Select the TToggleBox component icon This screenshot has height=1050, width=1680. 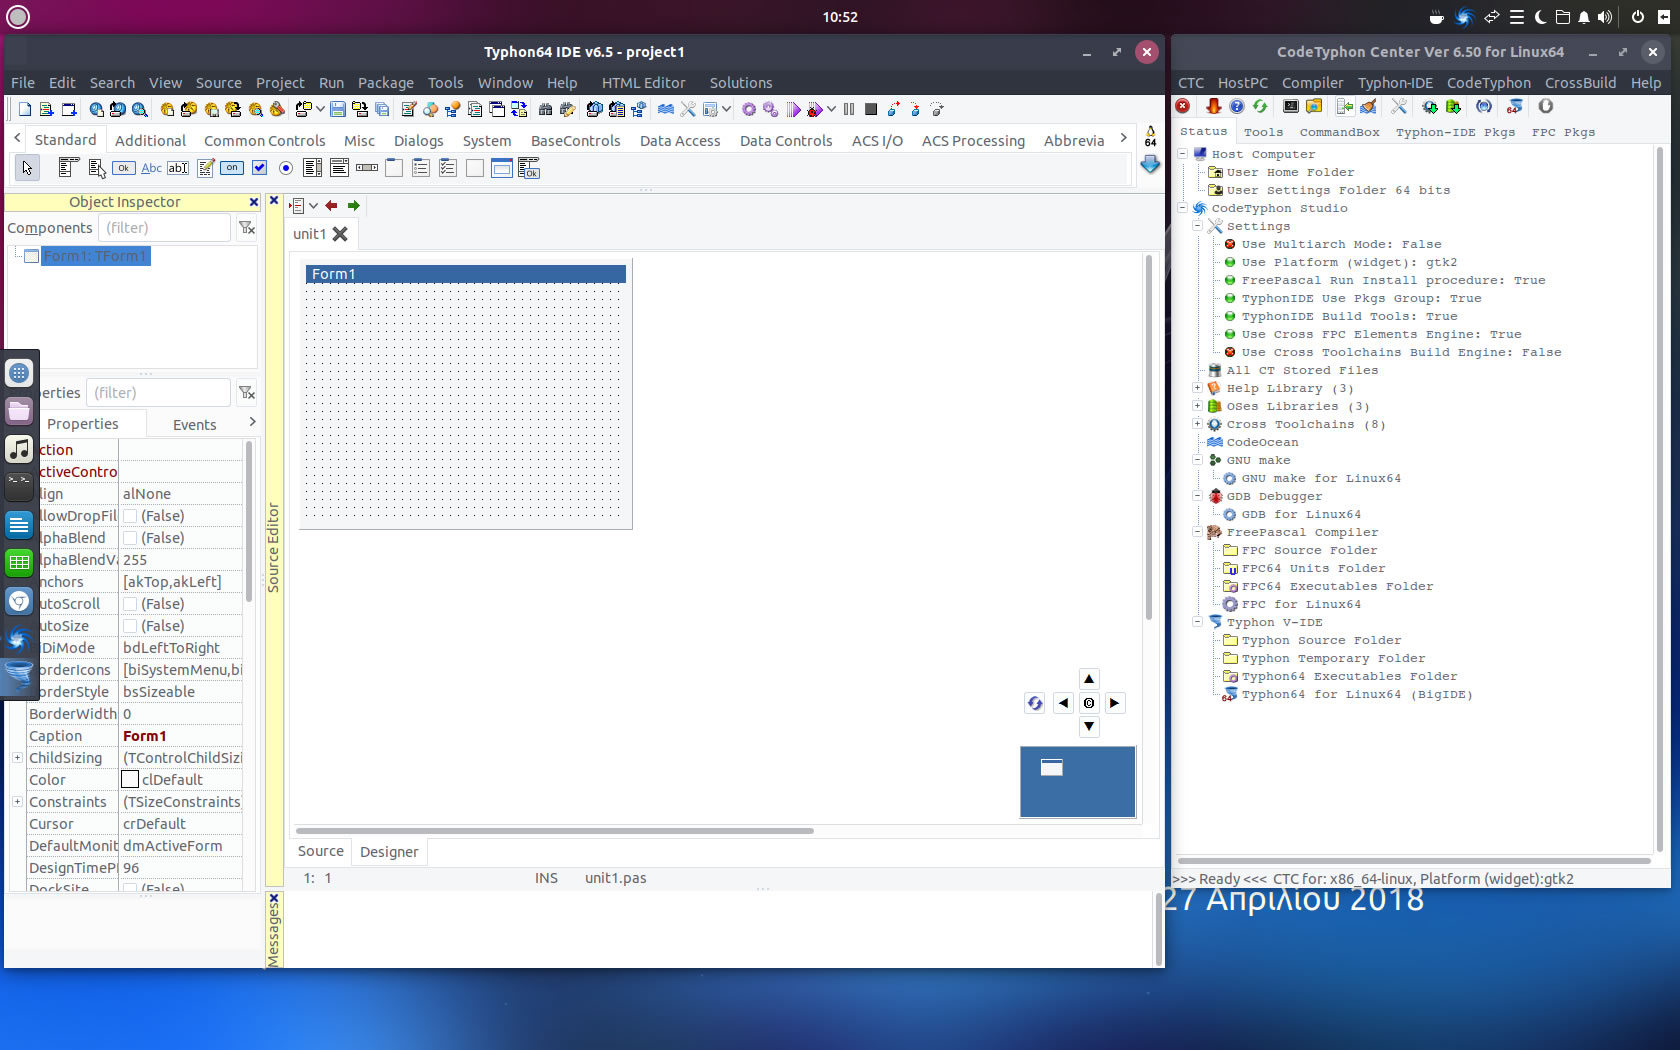[232, 168]
